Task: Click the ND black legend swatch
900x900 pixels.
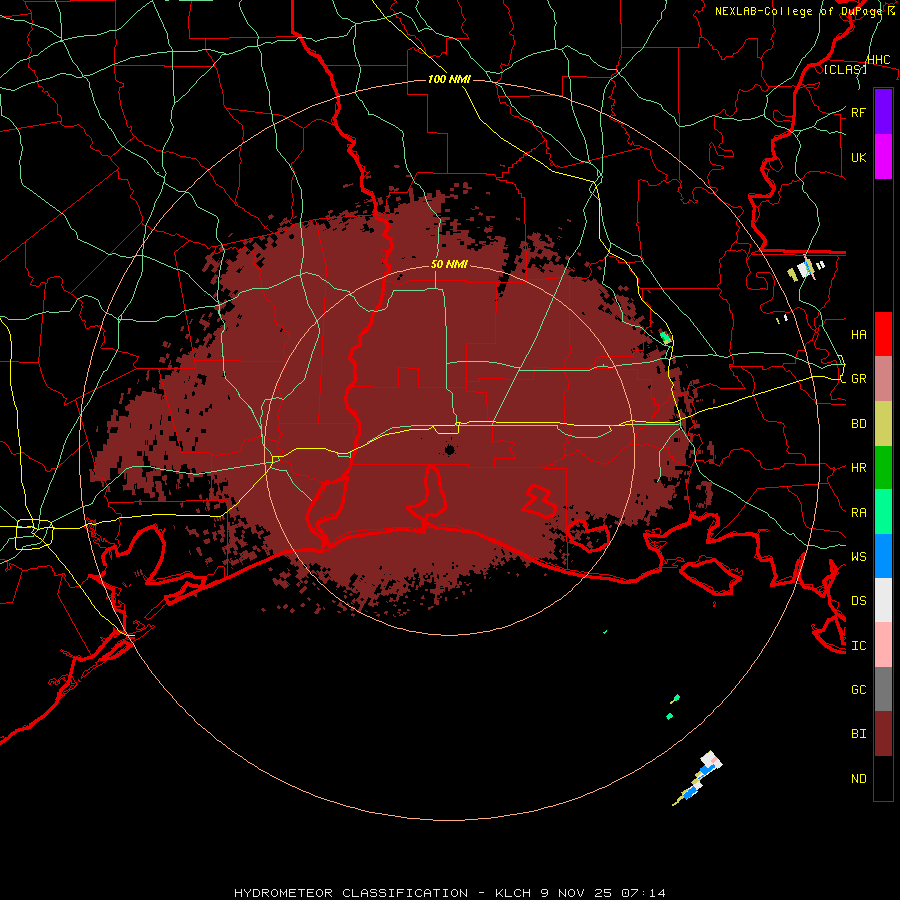Action: [x=883, y=778]
